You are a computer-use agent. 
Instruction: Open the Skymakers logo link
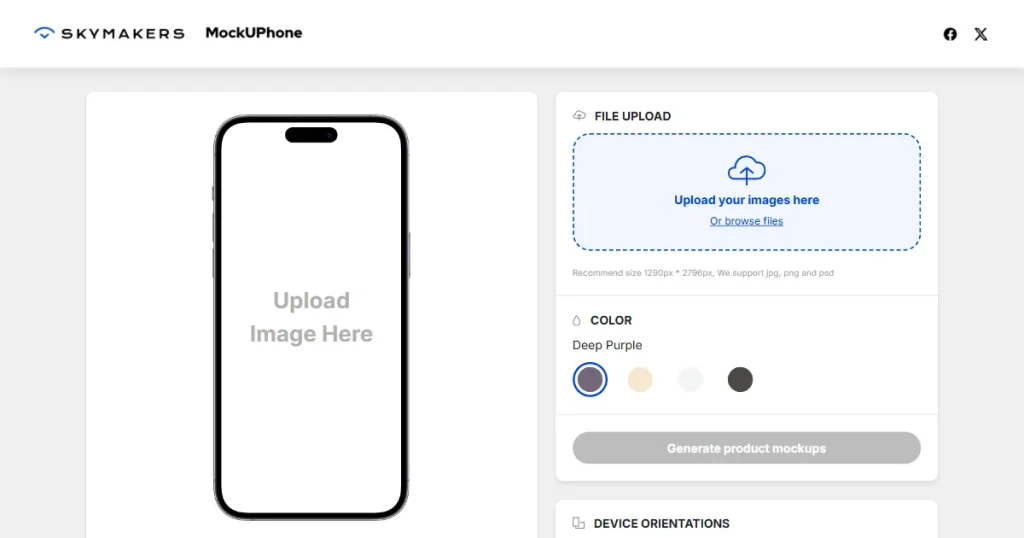[x=109, y=33]
